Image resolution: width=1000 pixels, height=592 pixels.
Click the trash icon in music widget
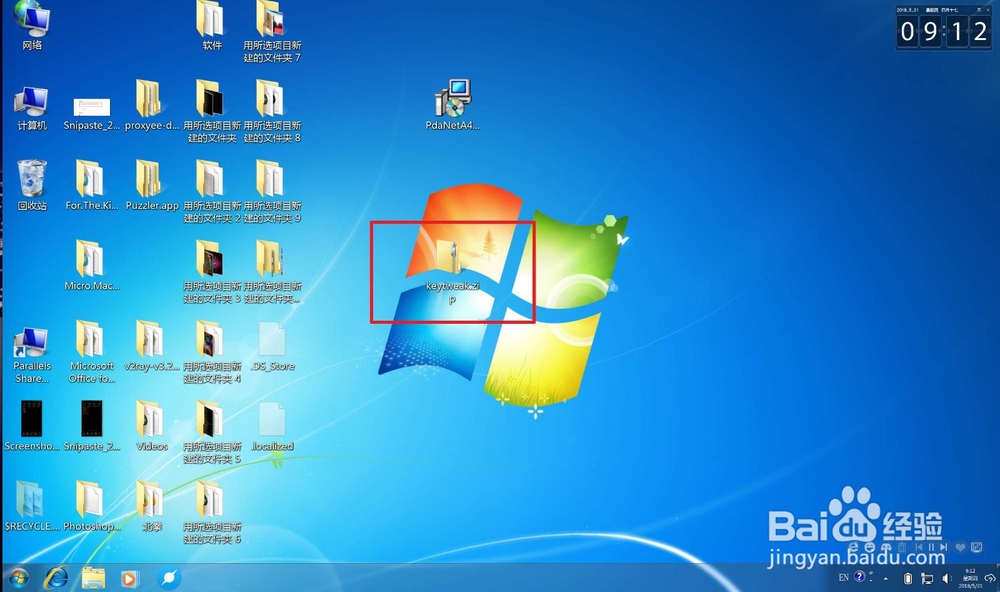pos(902,547)
